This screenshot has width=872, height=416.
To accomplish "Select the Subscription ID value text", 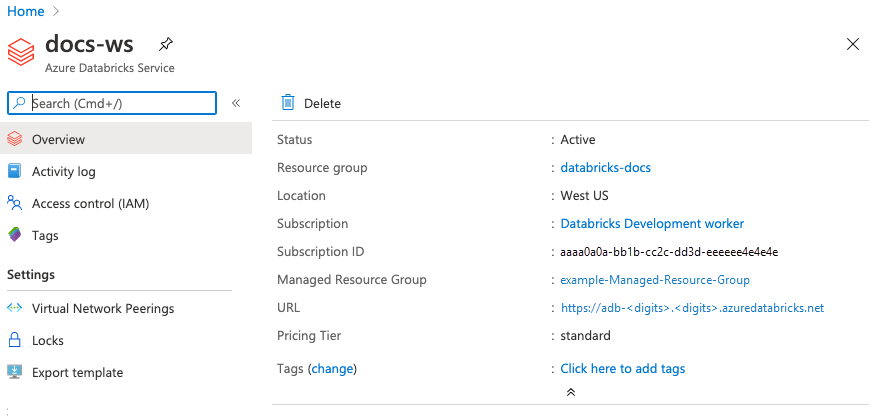I will click(669, 252).
